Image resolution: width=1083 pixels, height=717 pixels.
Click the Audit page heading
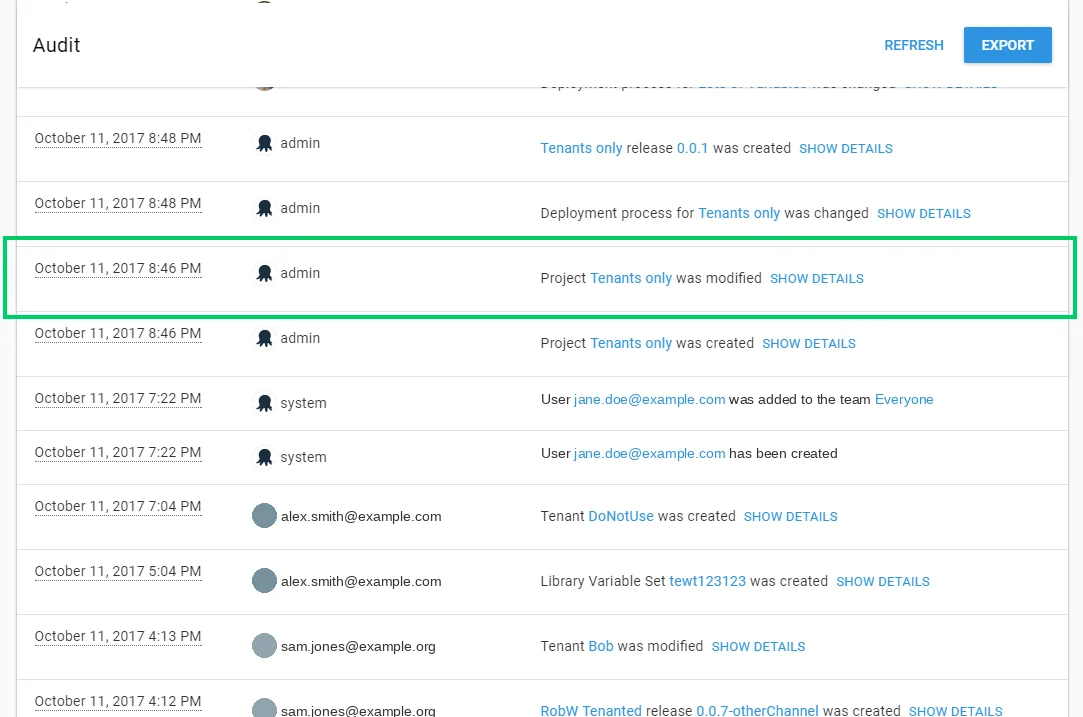pos(57,45)
